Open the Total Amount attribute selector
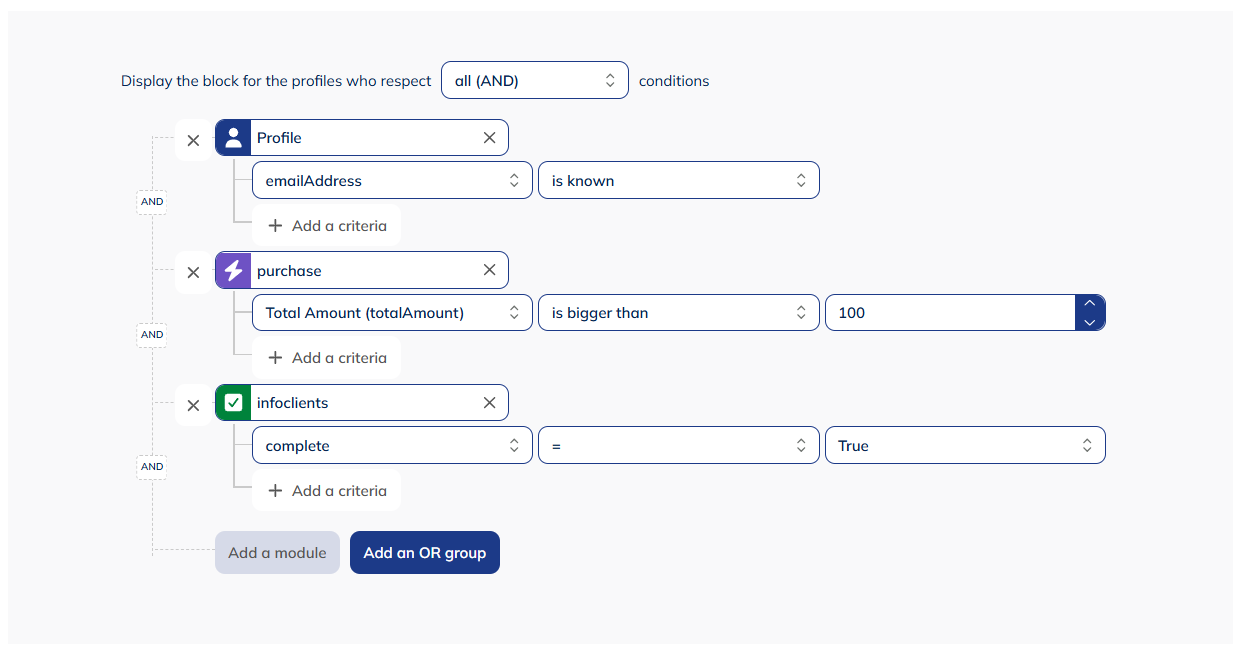This screenshot has width=1243, height=653. [x=391, y=312]
